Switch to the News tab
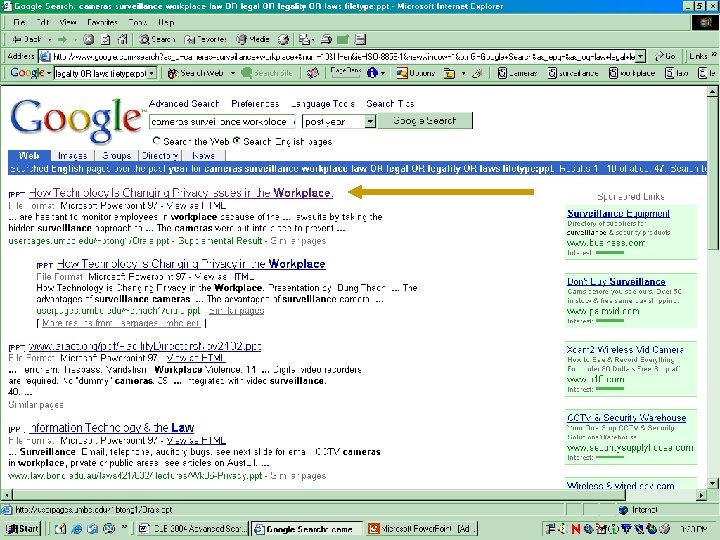 pyautogui.click(x=203, y=156)
